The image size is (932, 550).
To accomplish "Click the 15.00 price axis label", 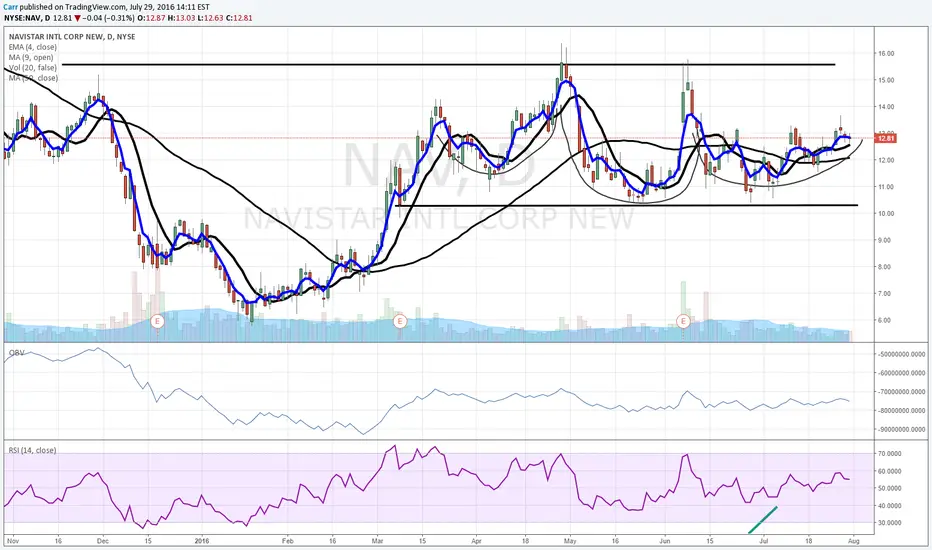I will [886, 80].
